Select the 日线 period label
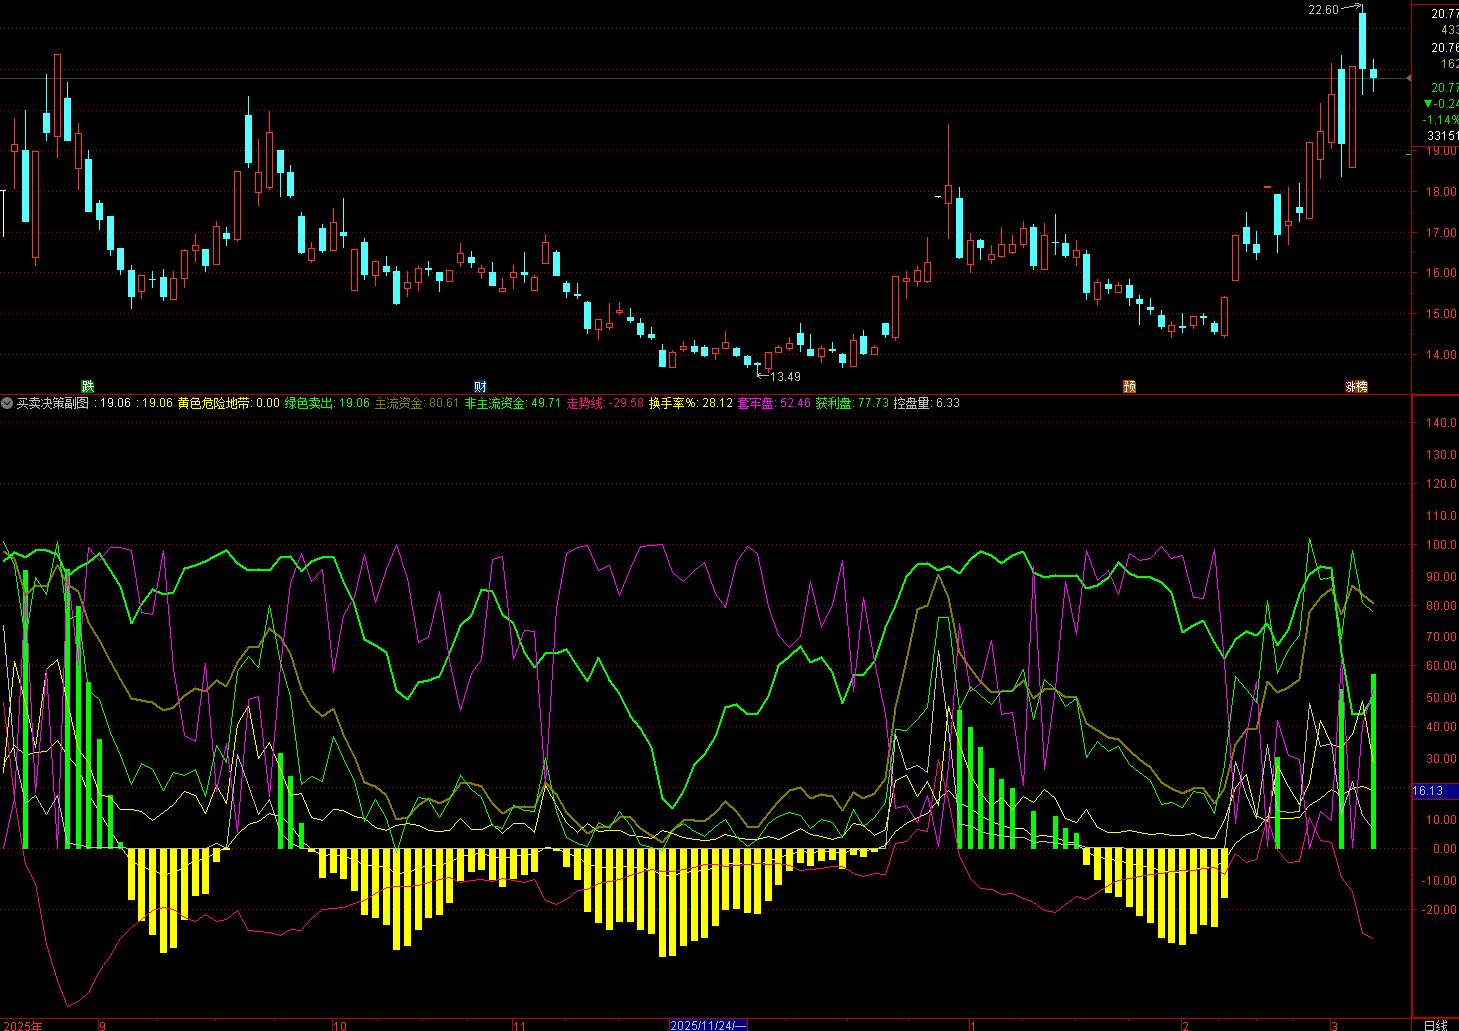 [x=1435, y=1025]
